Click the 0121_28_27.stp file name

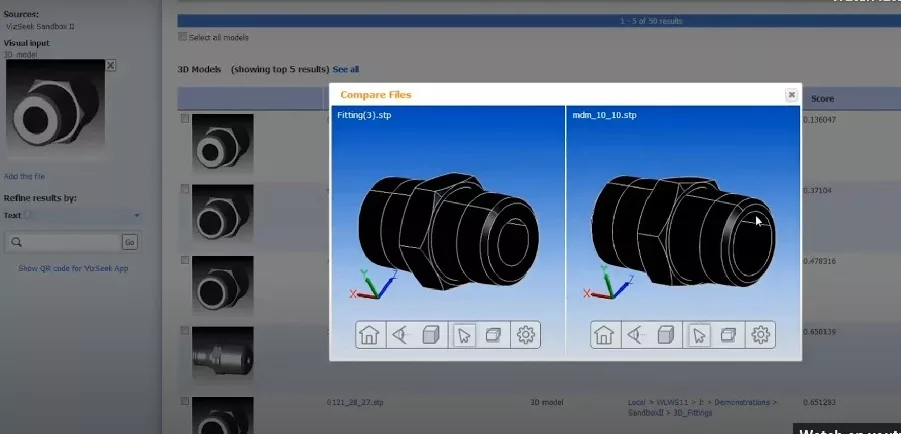(x=355, y=402)
